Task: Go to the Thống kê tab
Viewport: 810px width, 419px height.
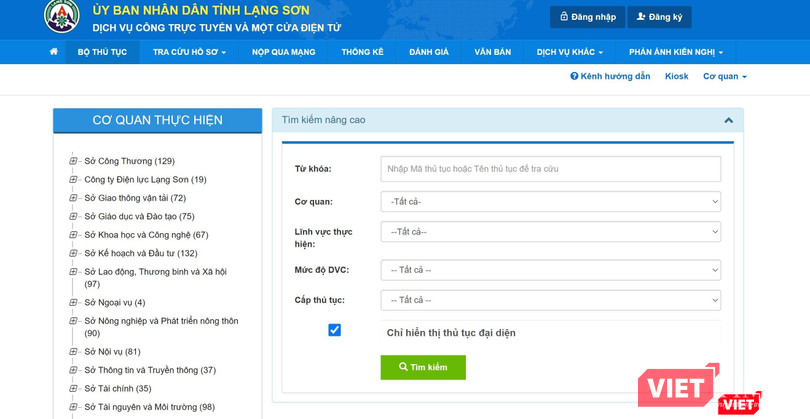Action: point(362,52)
